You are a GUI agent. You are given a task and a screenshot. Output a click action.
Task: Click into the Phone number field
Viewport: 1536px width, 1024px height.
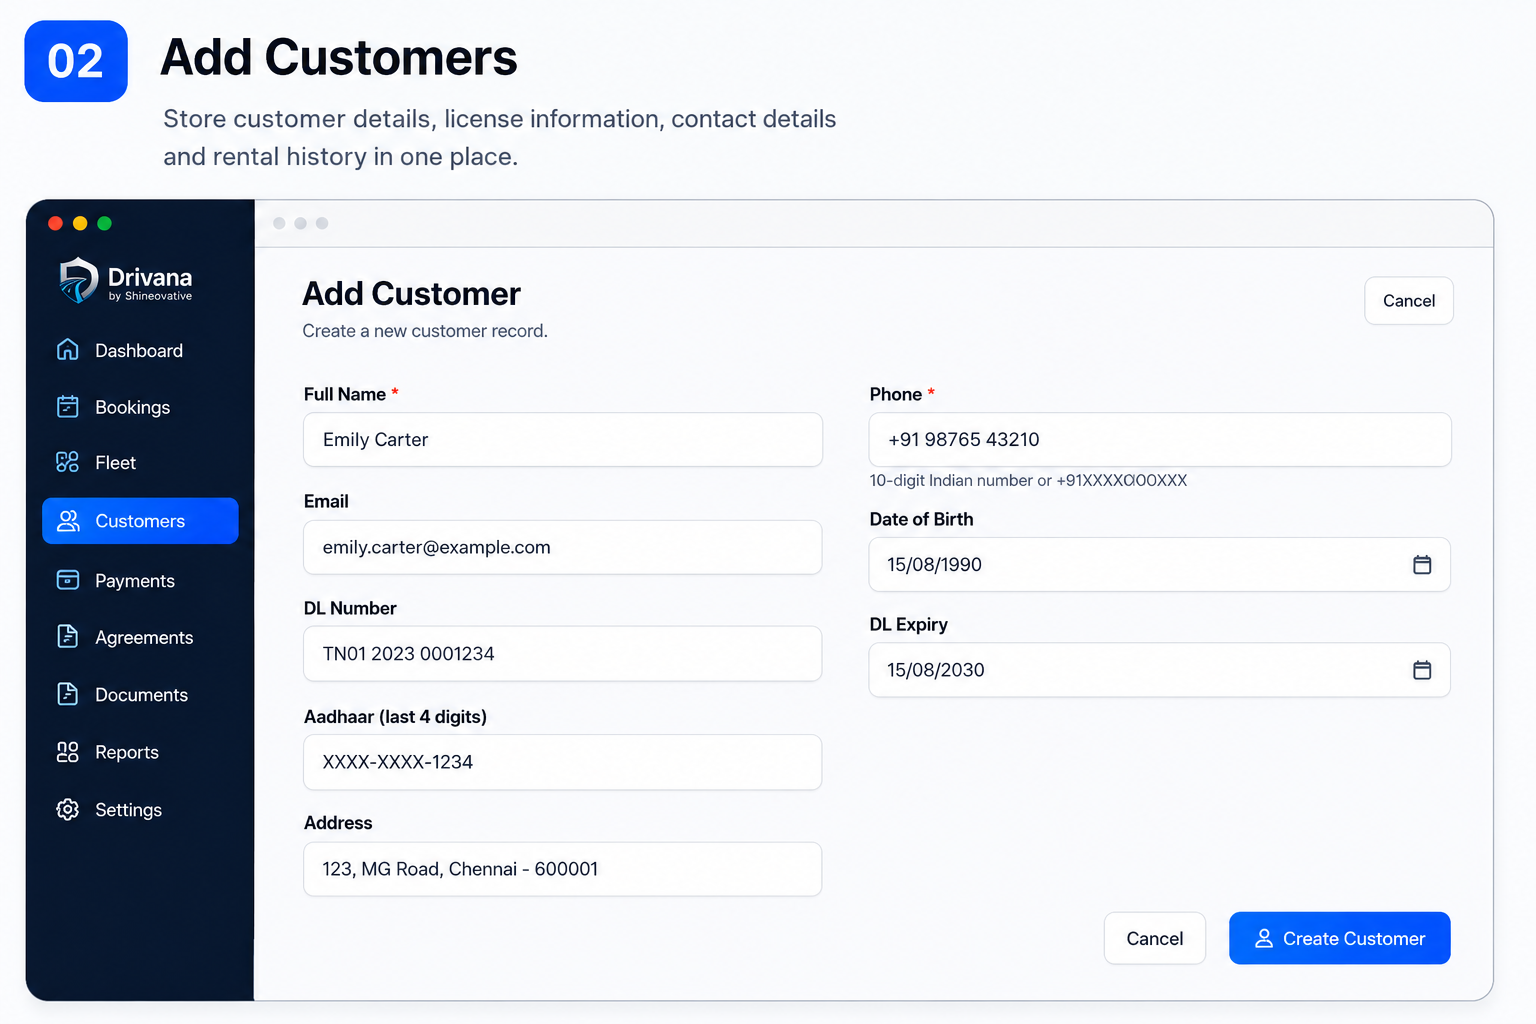[x=1160, y=440]
